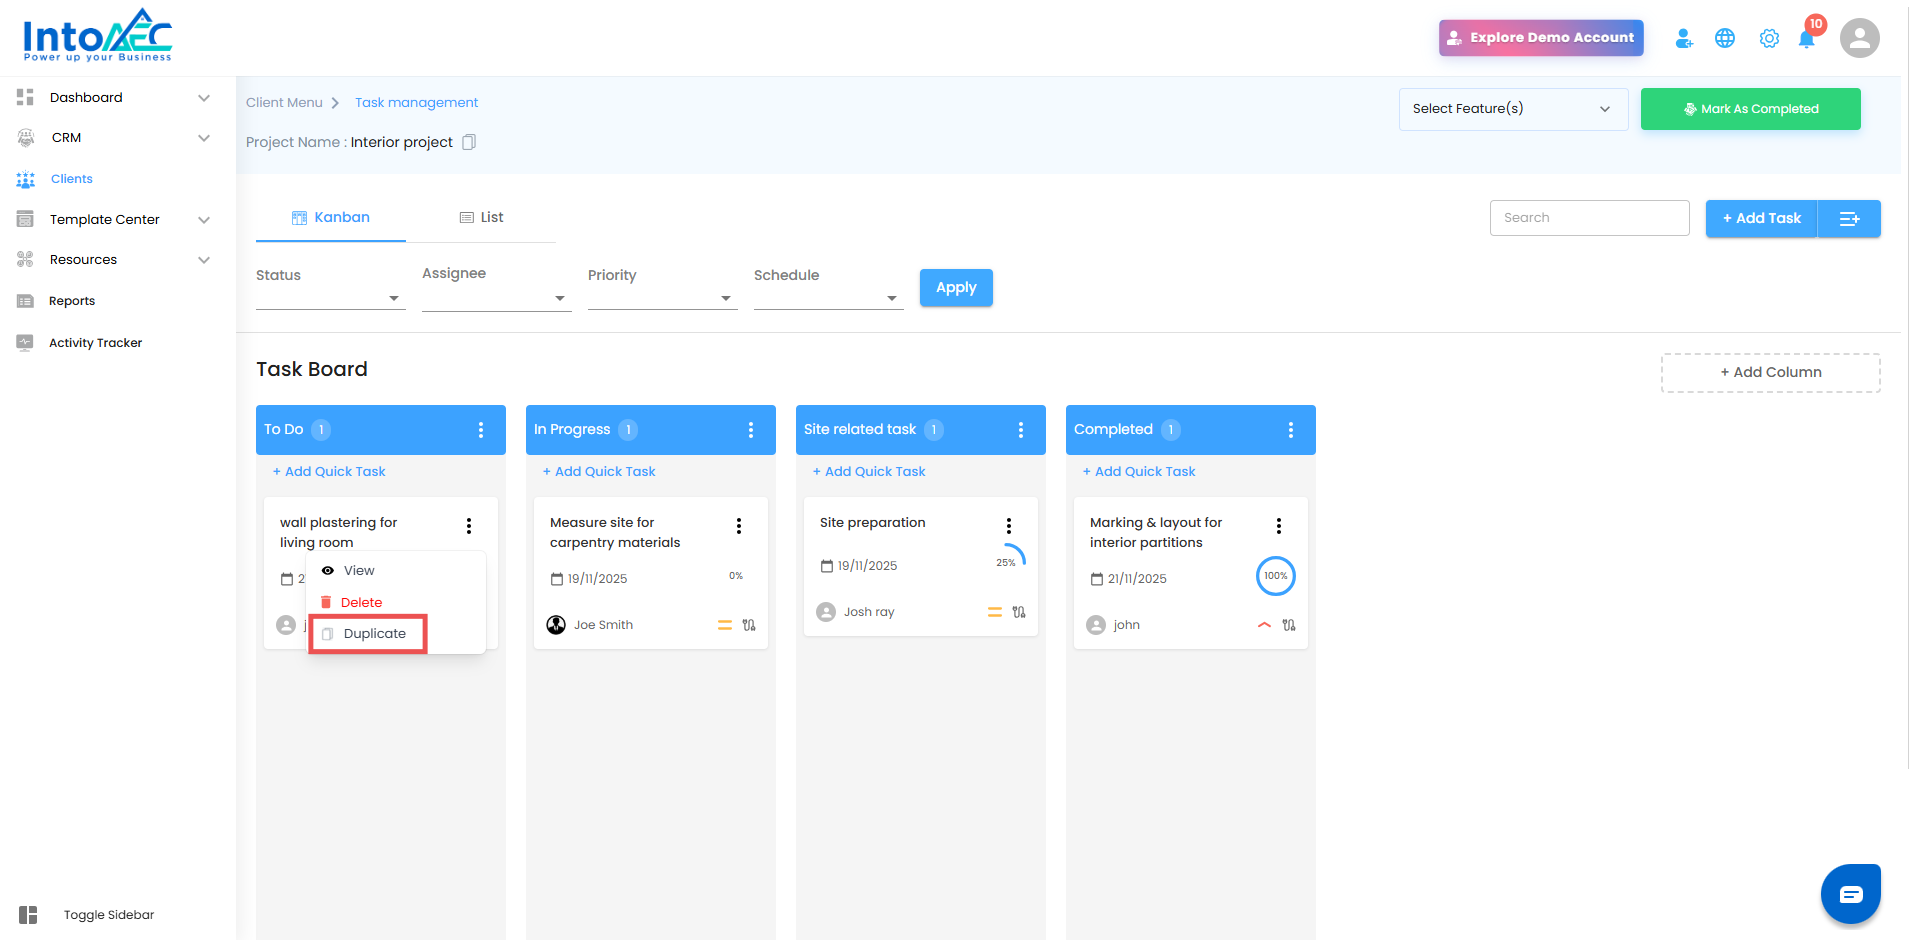The image size is (1909, 940).
Task: Open the To Do column options menu
Action: pos(481,430)
